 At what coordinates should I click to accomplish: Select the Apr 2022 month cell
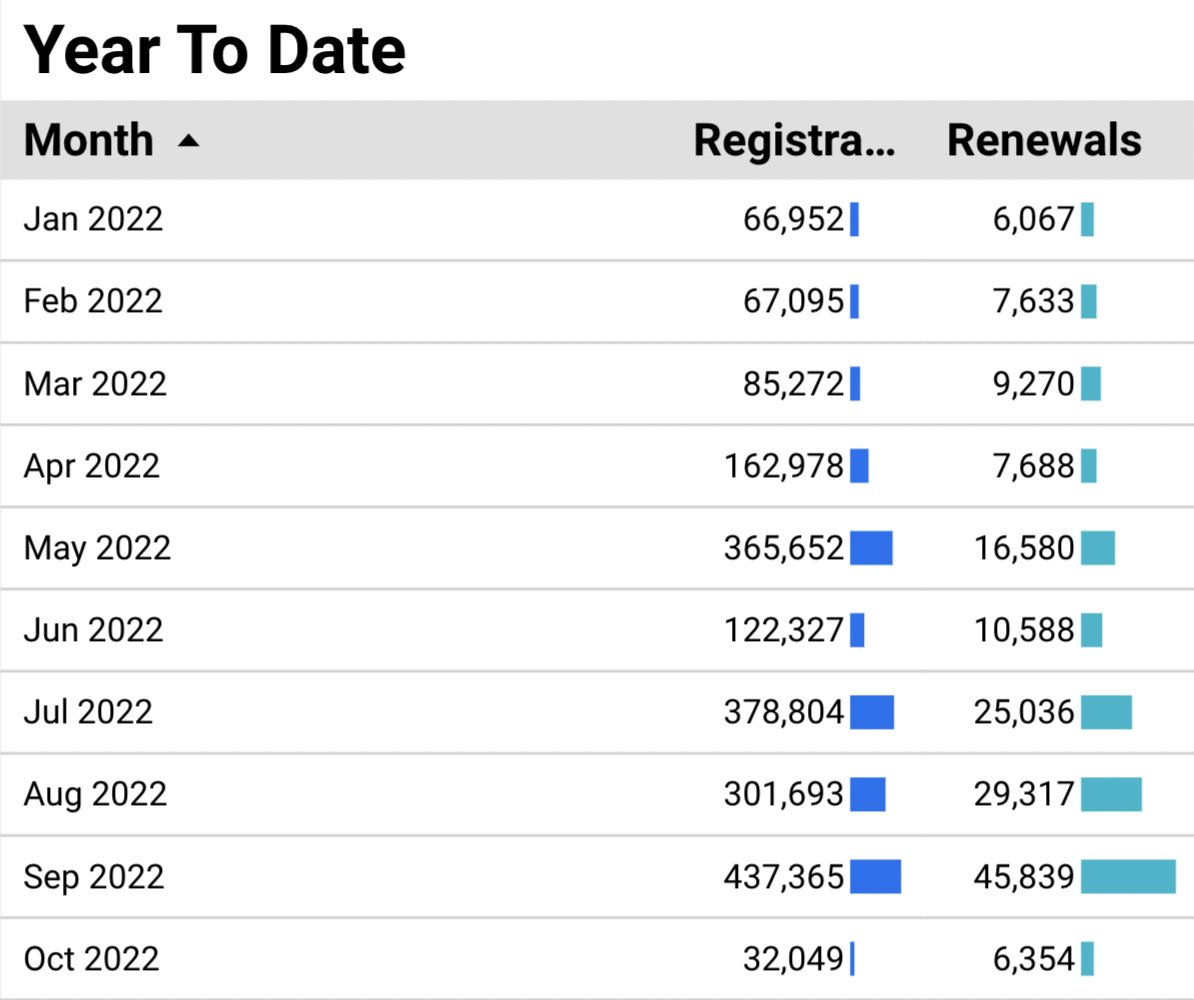[x=92, y=466]
